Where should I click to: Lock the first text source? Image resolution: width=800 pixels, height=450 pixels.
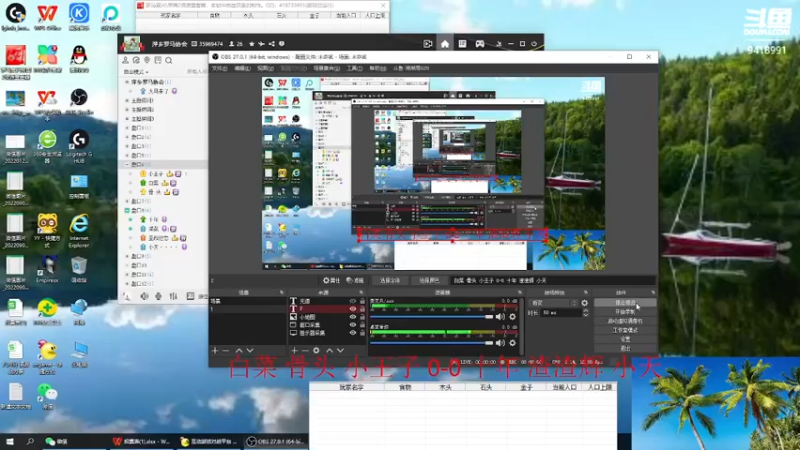pos(362,301)
